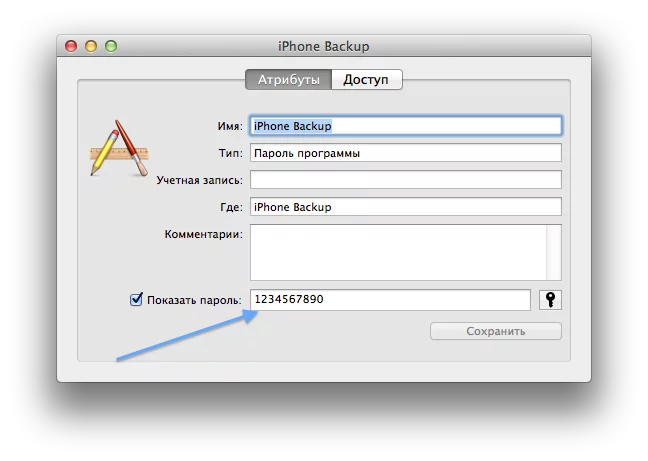
Task: Click the Комментарии label
Action: tap(204, 234)
